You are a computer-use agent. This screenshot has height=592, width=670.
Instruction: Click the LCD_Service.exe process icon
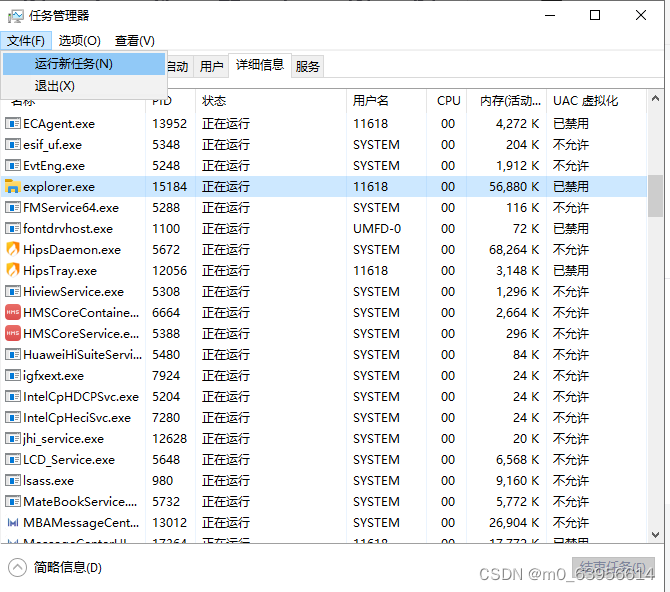tap(13, 459)
